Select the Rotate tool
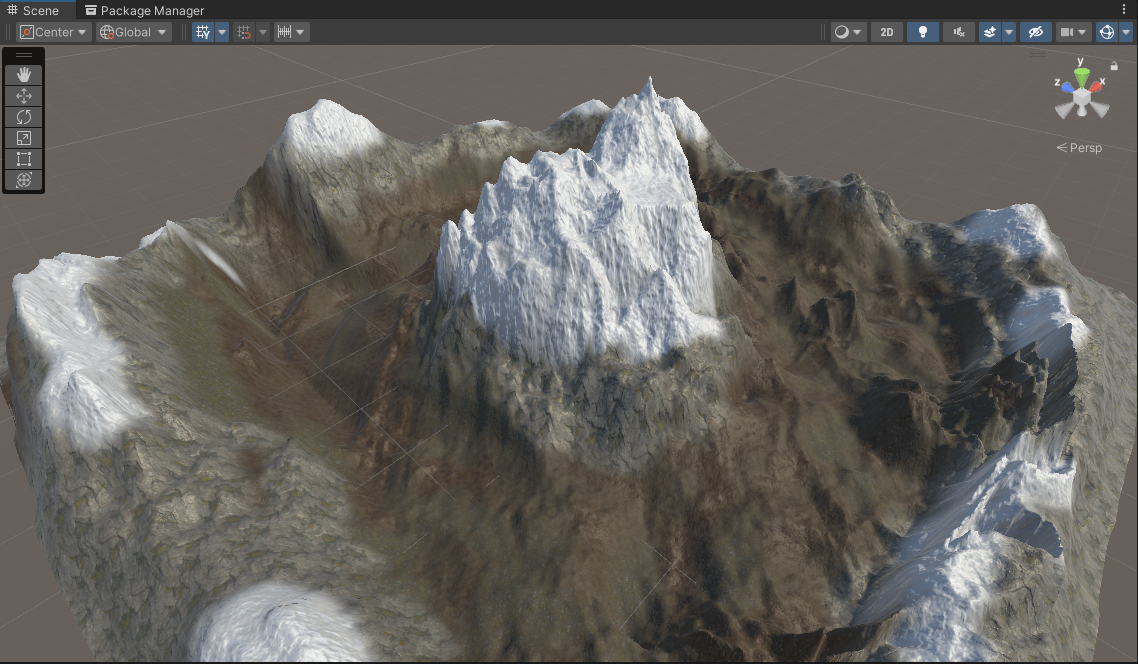Image resolution: width=1138 pixels, height=664 pixels. point(23,117)
